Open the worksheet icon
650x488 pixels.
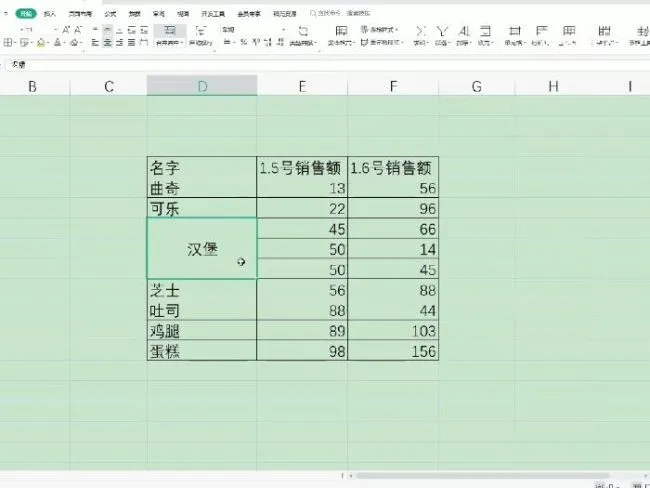coord(569,31)
